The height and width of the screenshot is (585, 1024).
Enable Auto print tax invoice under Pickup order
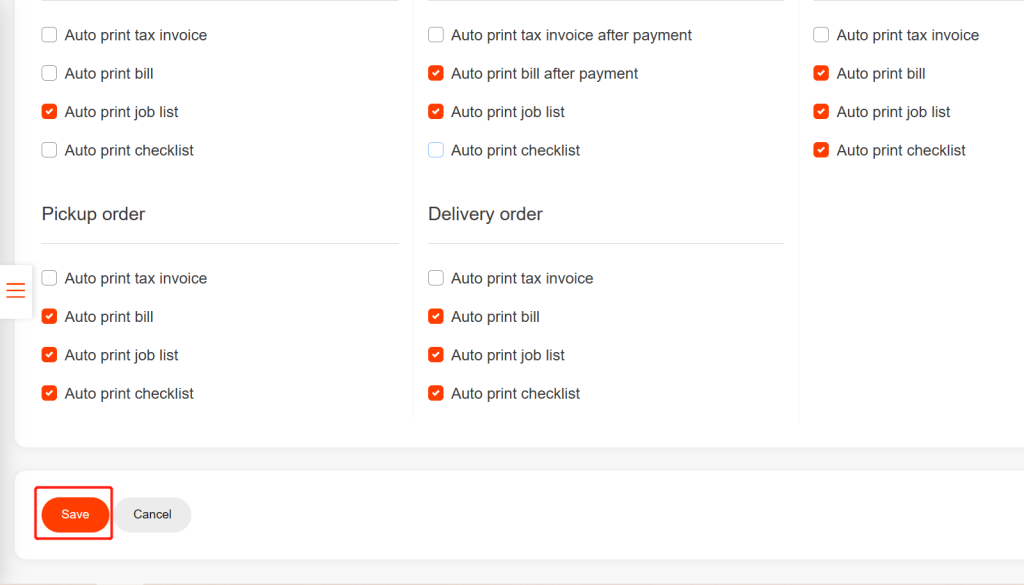[x=50, y=279]
